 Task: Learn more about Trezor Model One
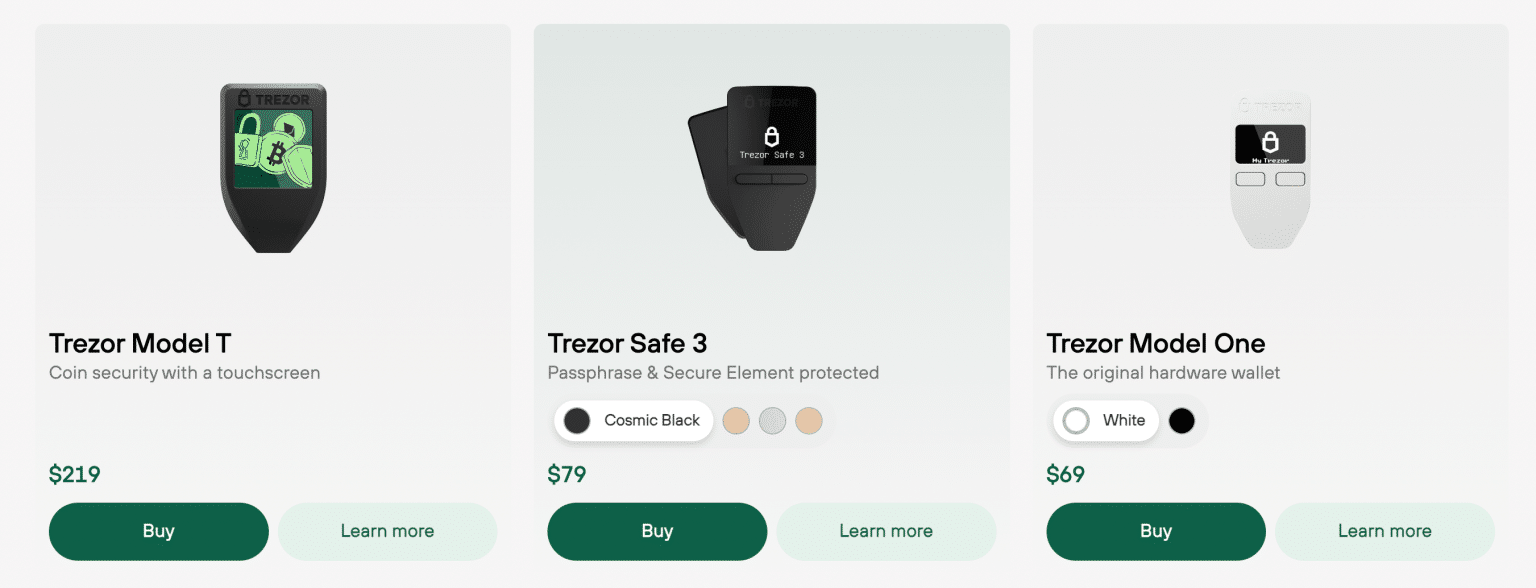pos(1384,531)
